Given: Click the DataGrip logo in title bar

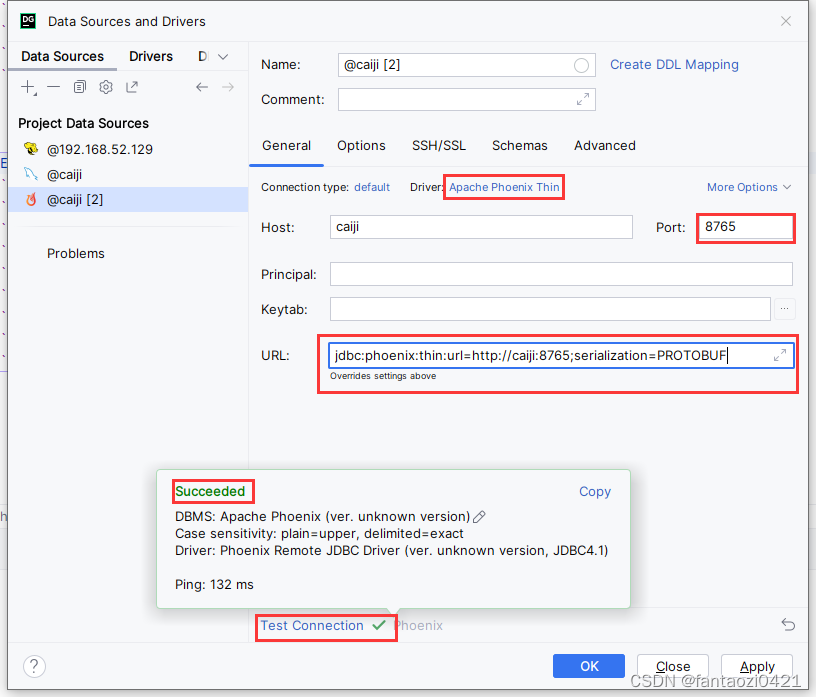Looking at the screenshot, I should 28,21.
